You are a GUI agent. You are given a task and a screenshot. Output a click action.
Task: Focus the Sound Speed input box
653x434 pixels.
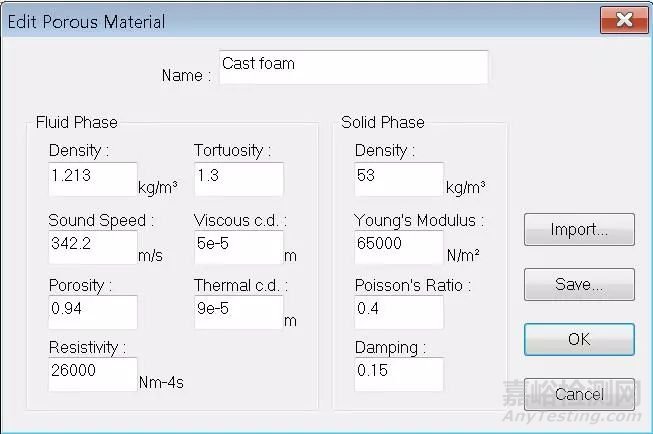[92, 247]
